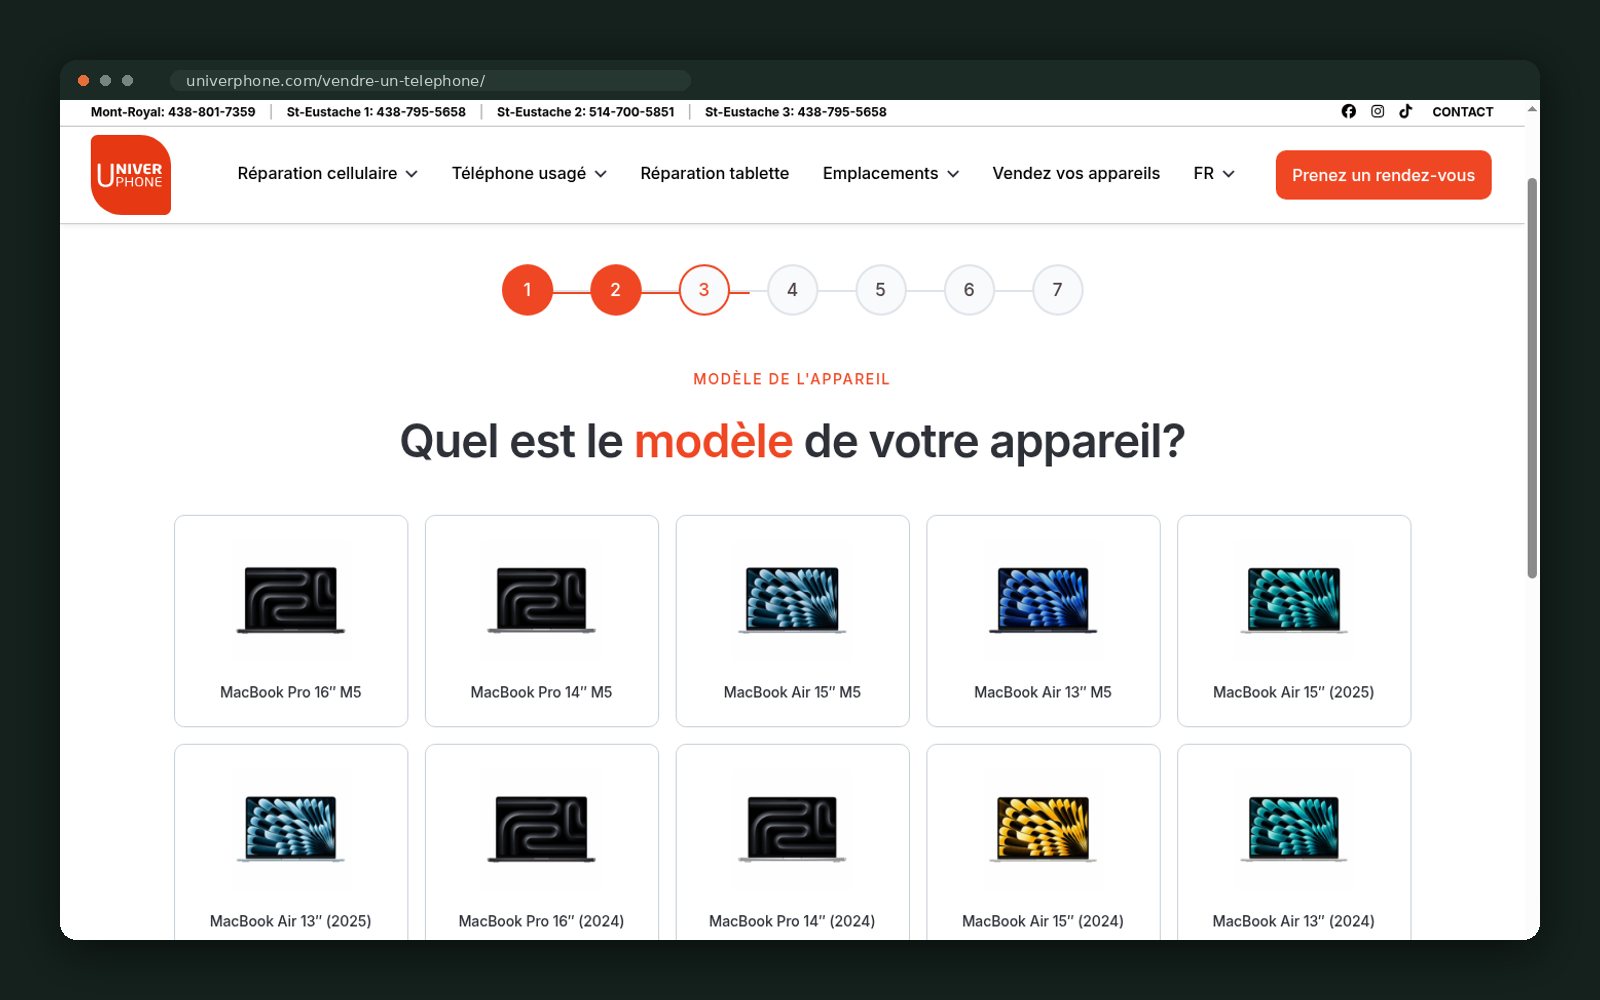Open the Téléphone usagé menu
The width and height of the screenshot is (1600, 1000).
click(x=529, y=174)
